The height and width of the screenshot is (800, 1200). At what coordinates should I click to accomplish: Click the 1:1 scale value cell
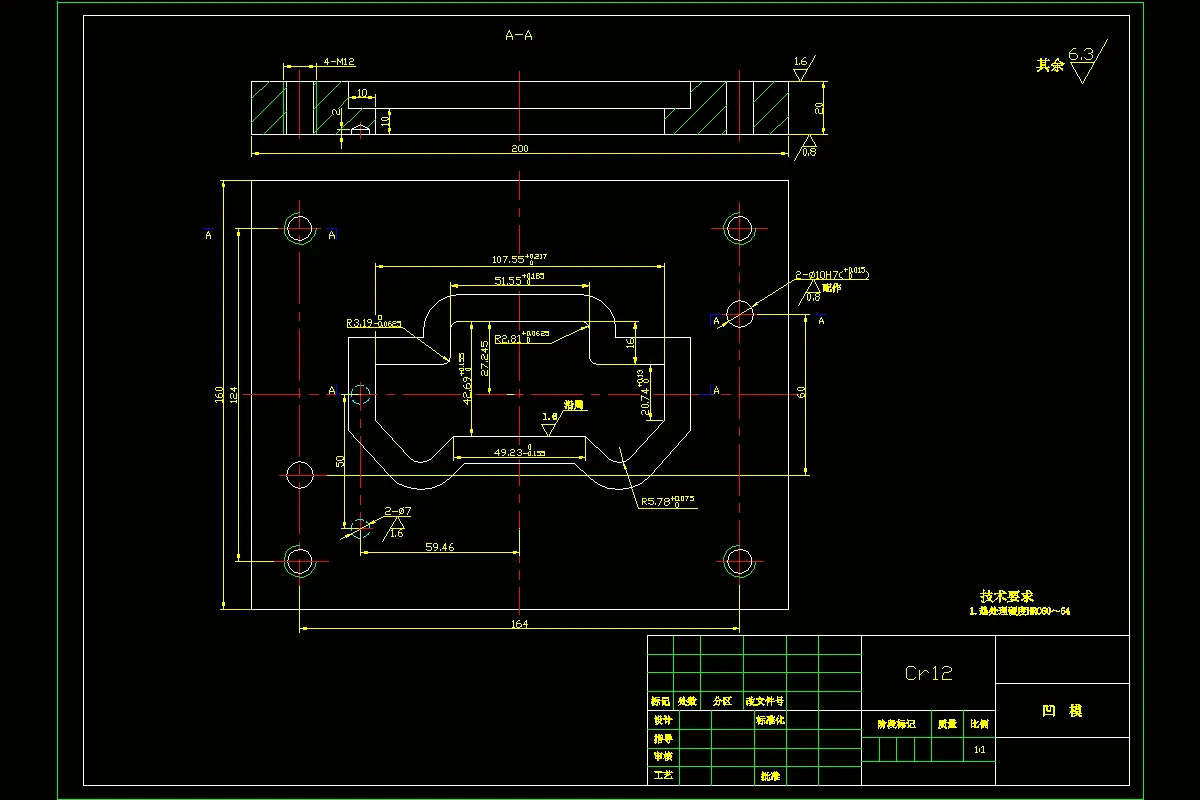979,749
